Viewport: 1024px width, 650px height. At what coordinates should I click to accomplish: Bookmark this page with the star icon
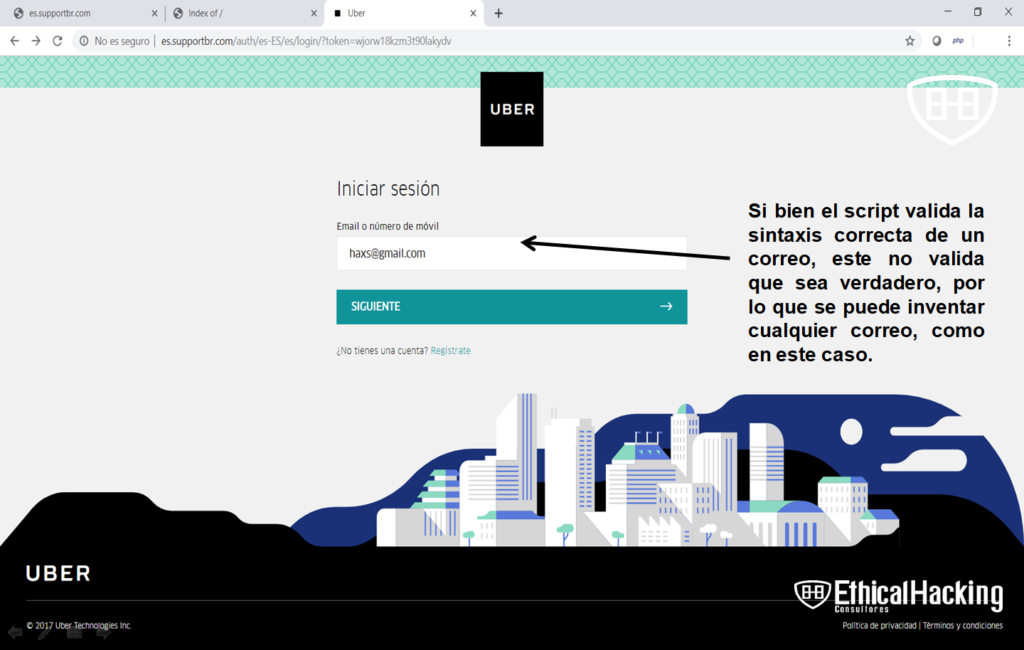pyautogui.click(x=909, y=41)
